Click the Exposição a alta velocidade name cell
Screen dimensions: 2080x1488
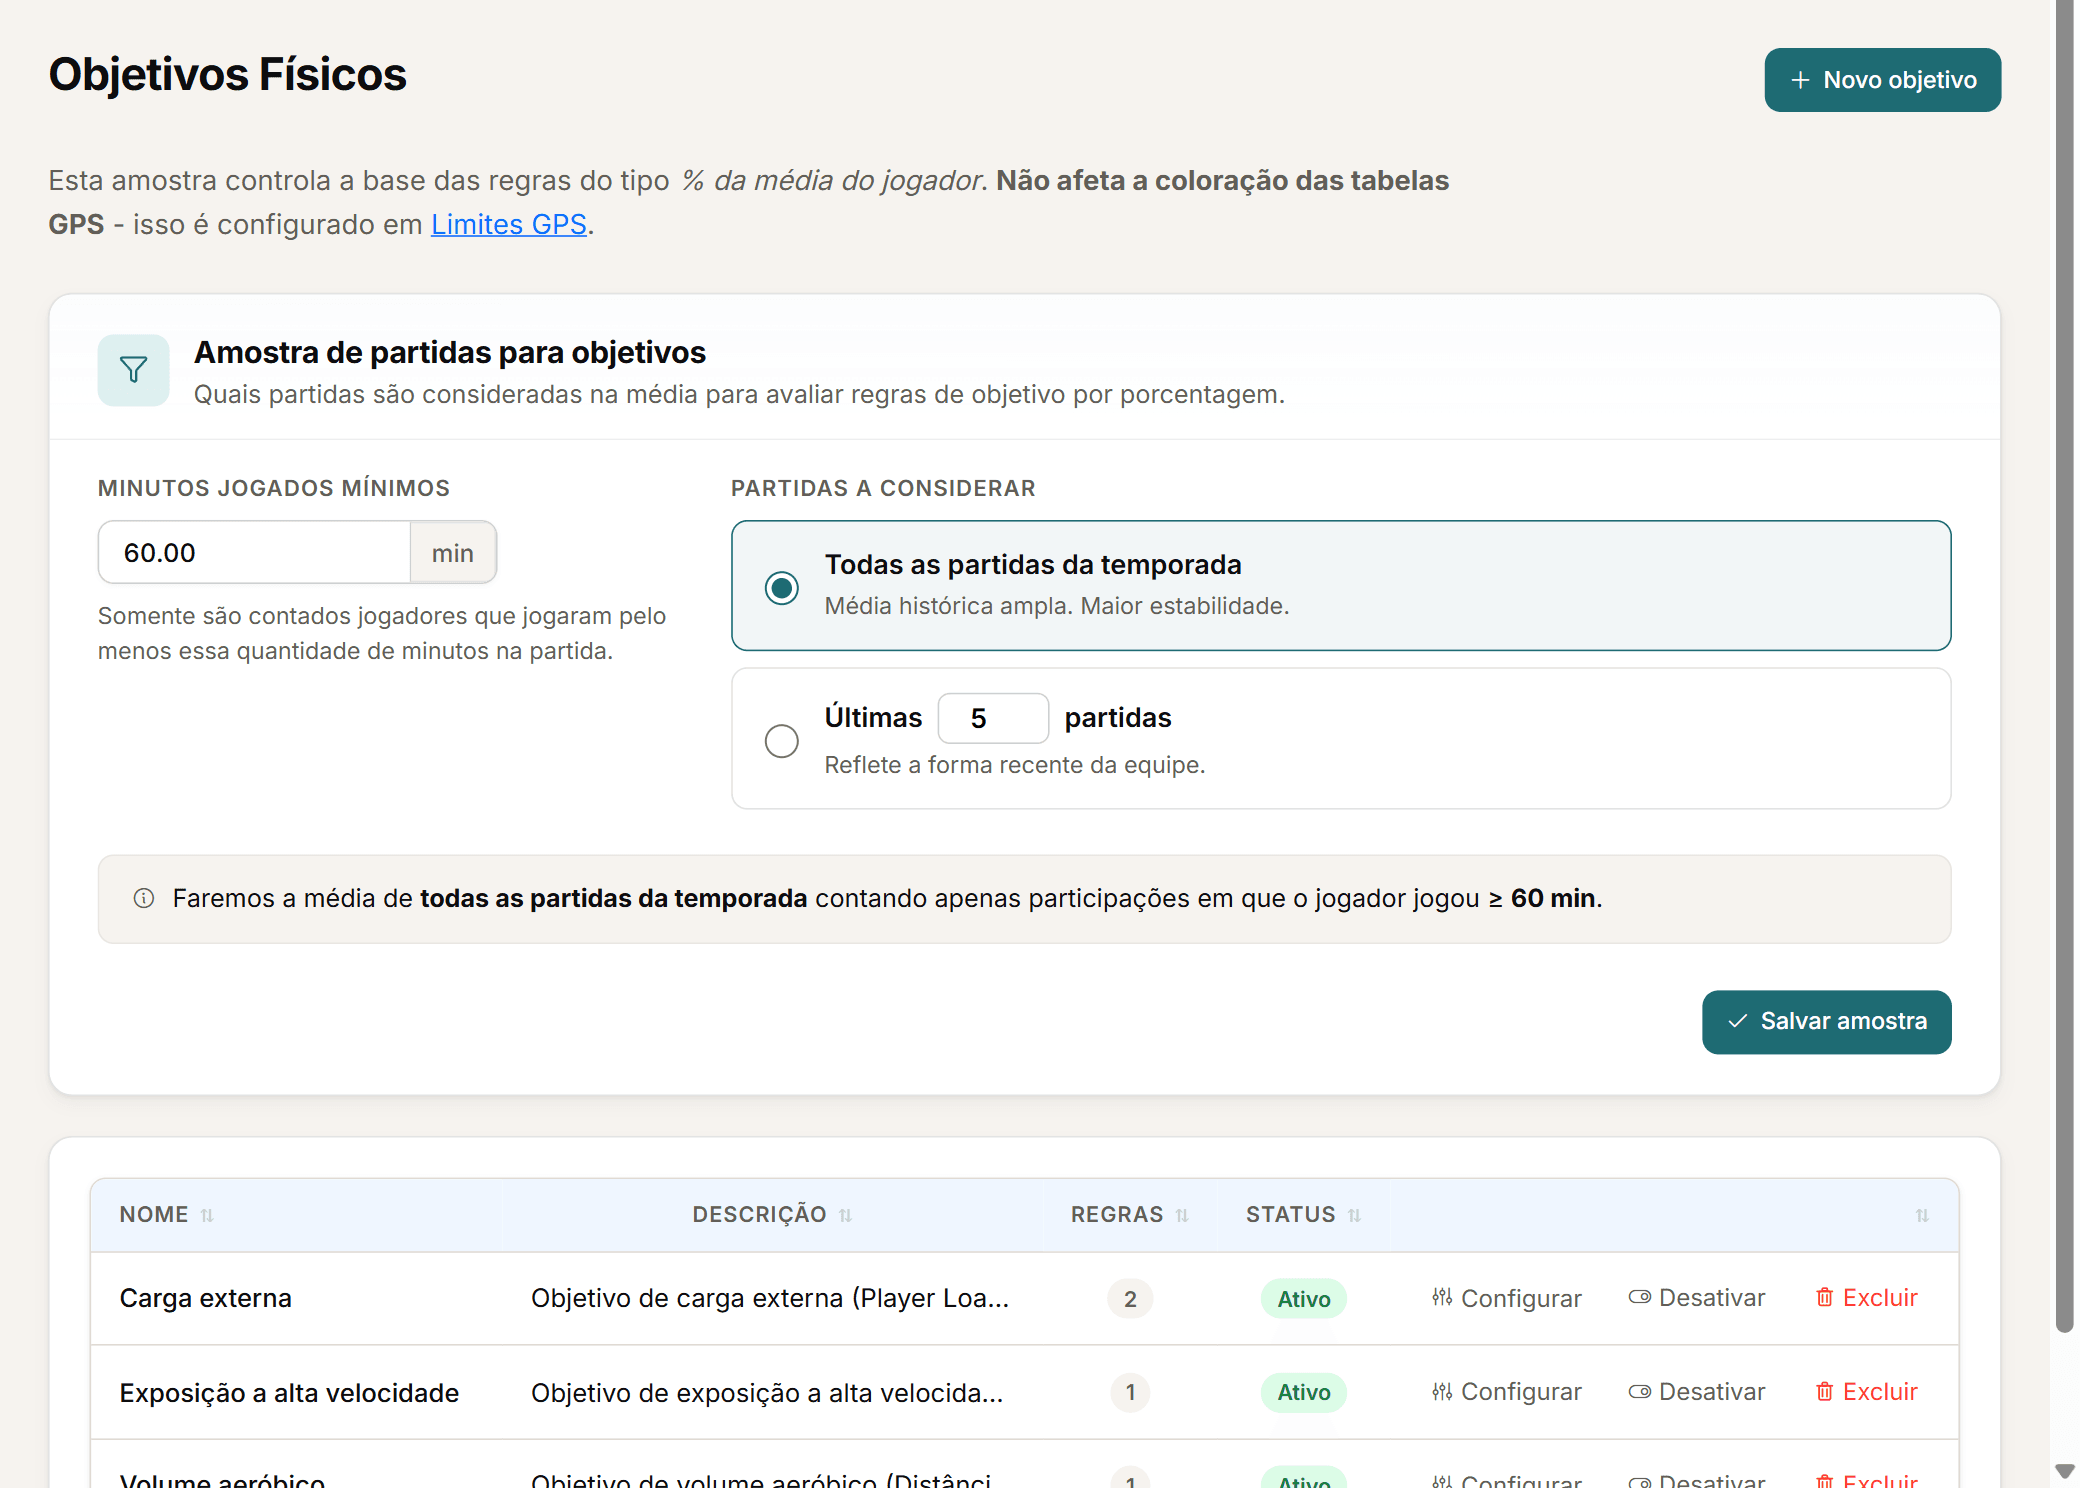click(289, 1392)
